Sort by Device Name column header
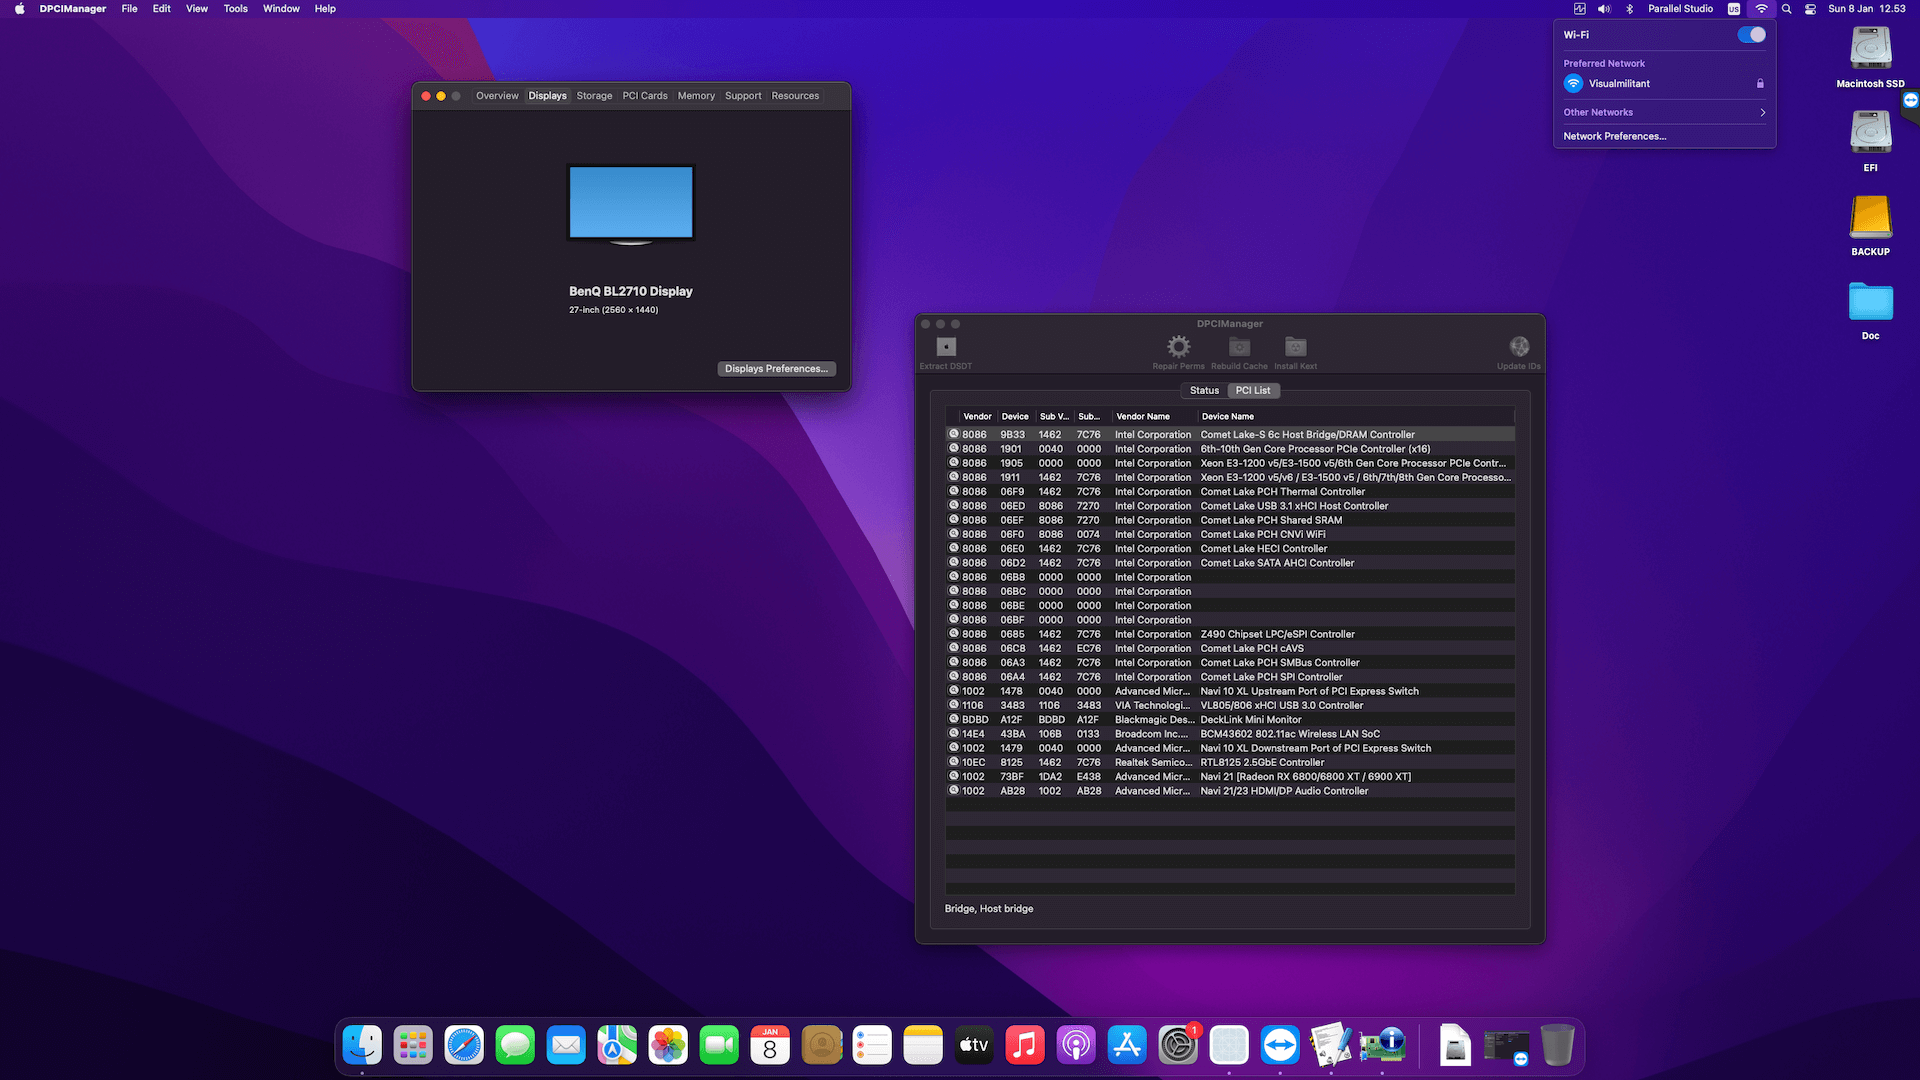Screen dimensions: 1920x1080 (1228, 417)
